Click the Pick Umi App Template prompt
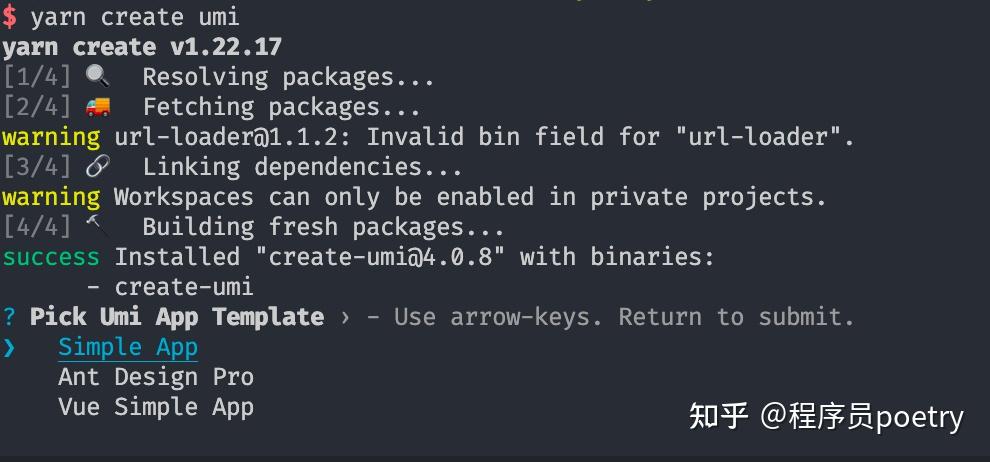 [177, 317]
